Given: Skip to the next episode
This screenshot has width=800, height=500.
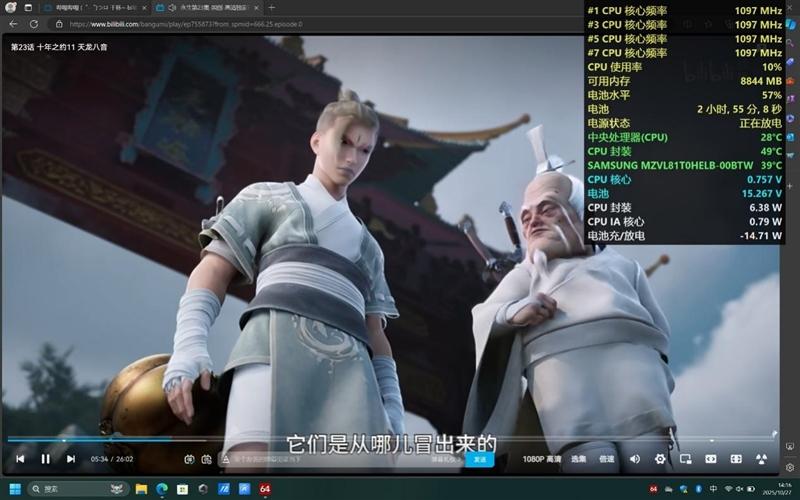Looking at the screenshot, I should click(x=71, y=459).
